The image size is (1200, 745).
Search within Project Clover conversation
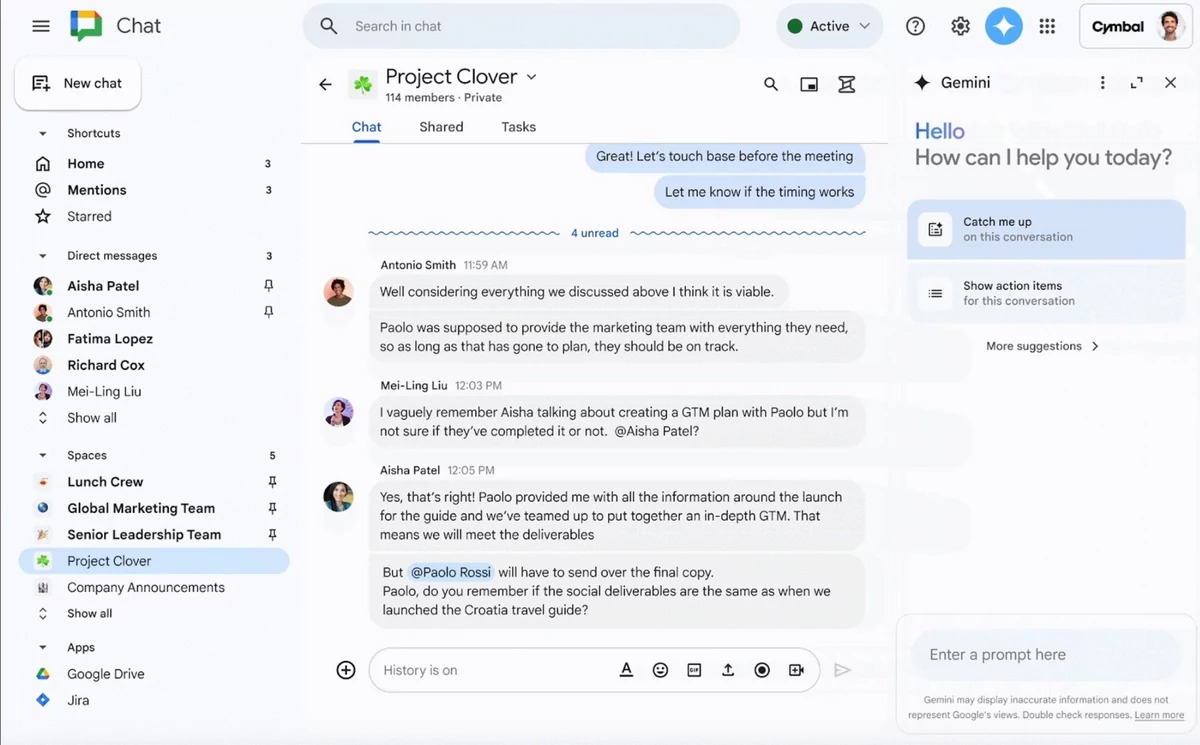click(771, 84)
